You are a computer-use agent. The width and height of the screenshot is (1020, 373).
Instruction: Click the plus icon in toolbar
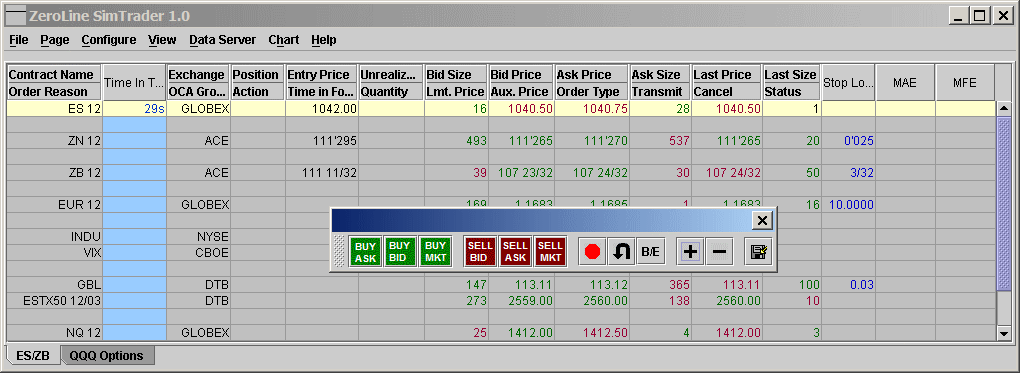(x=690, y=252)
